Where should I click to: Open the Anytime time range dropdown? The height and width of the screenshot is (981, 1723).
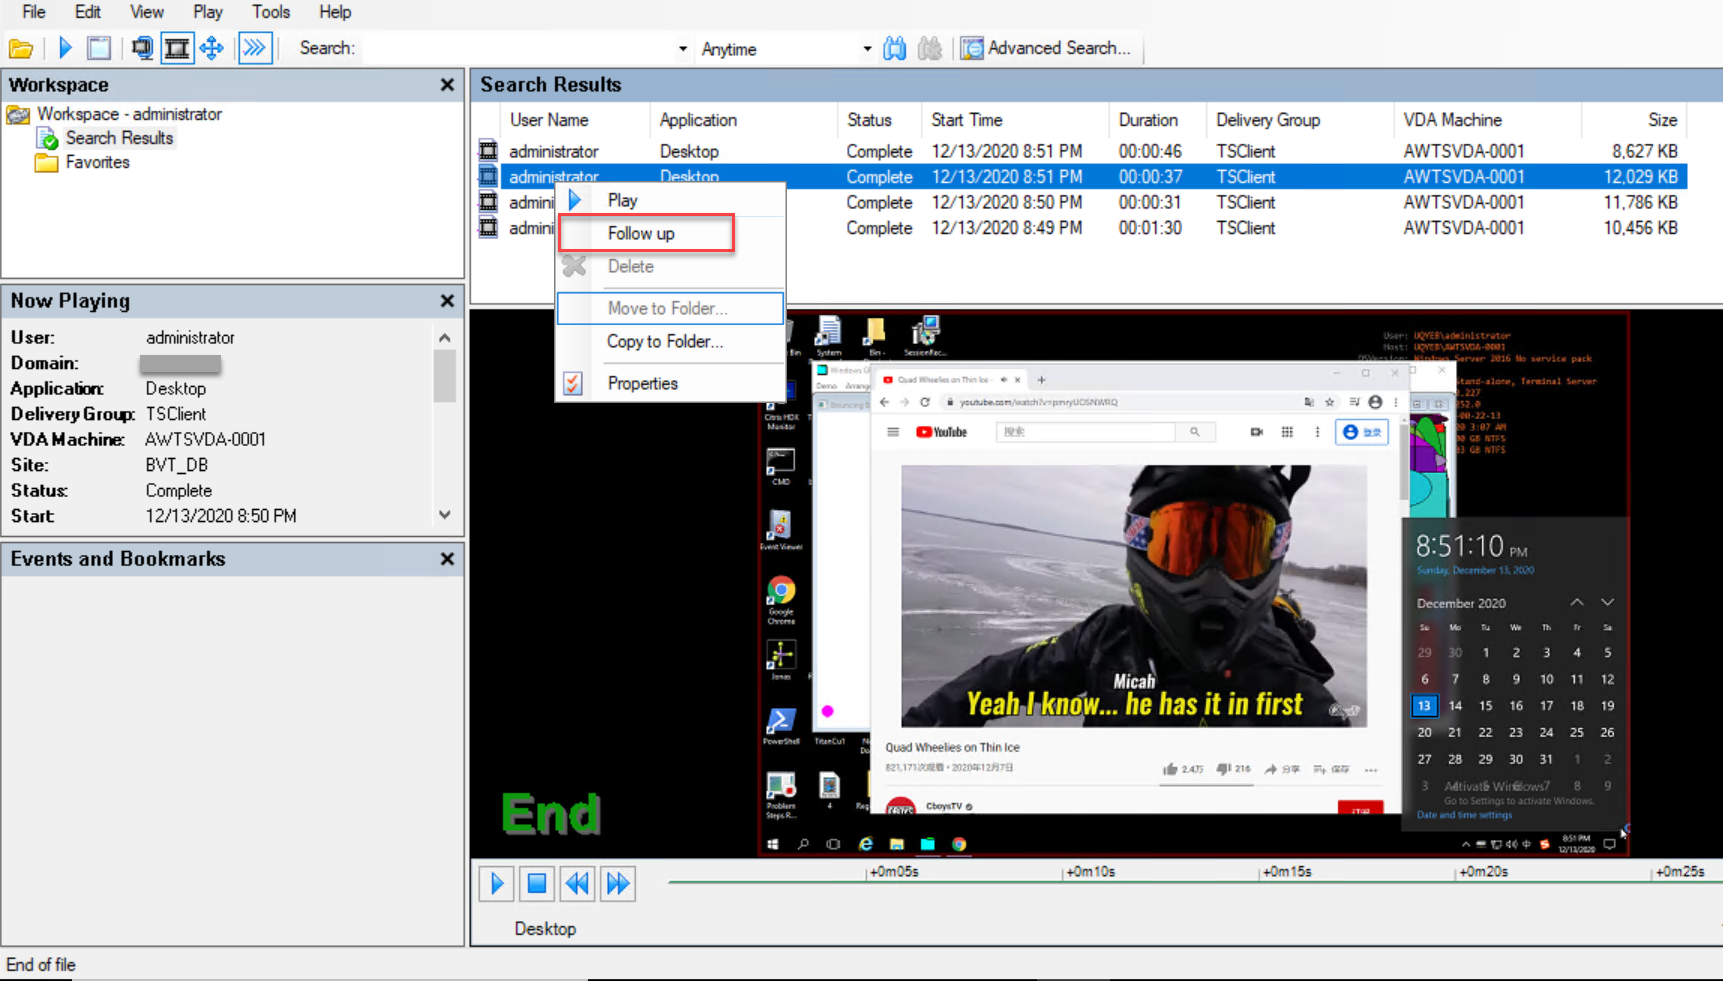[866, 49]
